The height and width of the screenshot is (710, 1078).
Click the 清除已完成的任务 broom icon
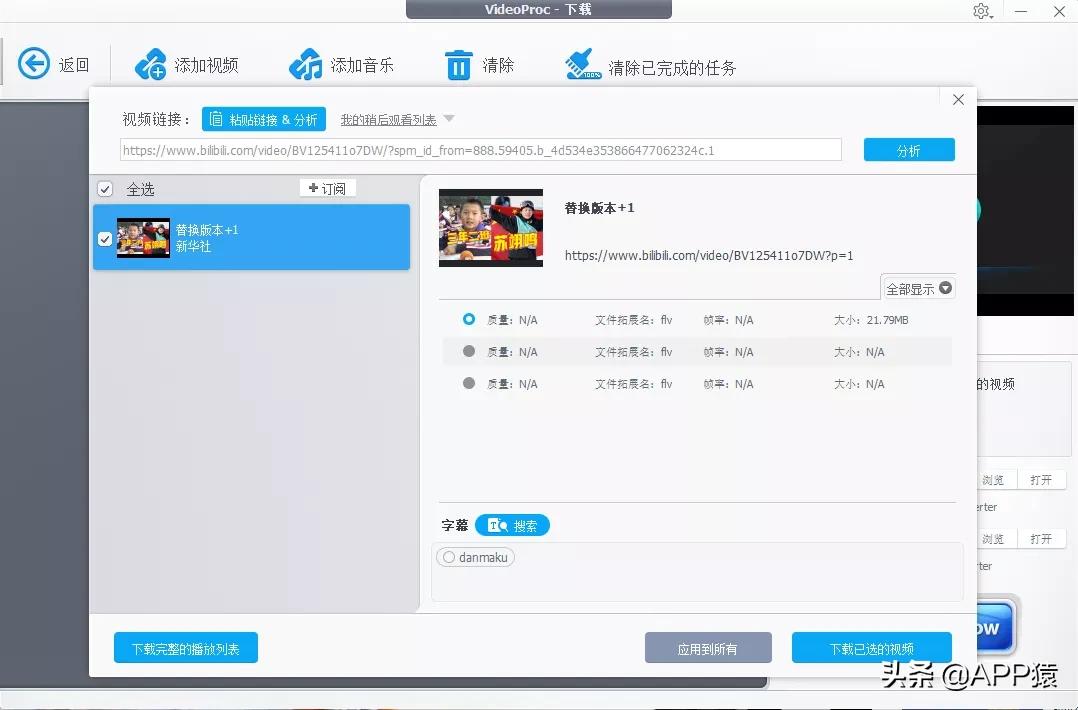pos(583,63)
